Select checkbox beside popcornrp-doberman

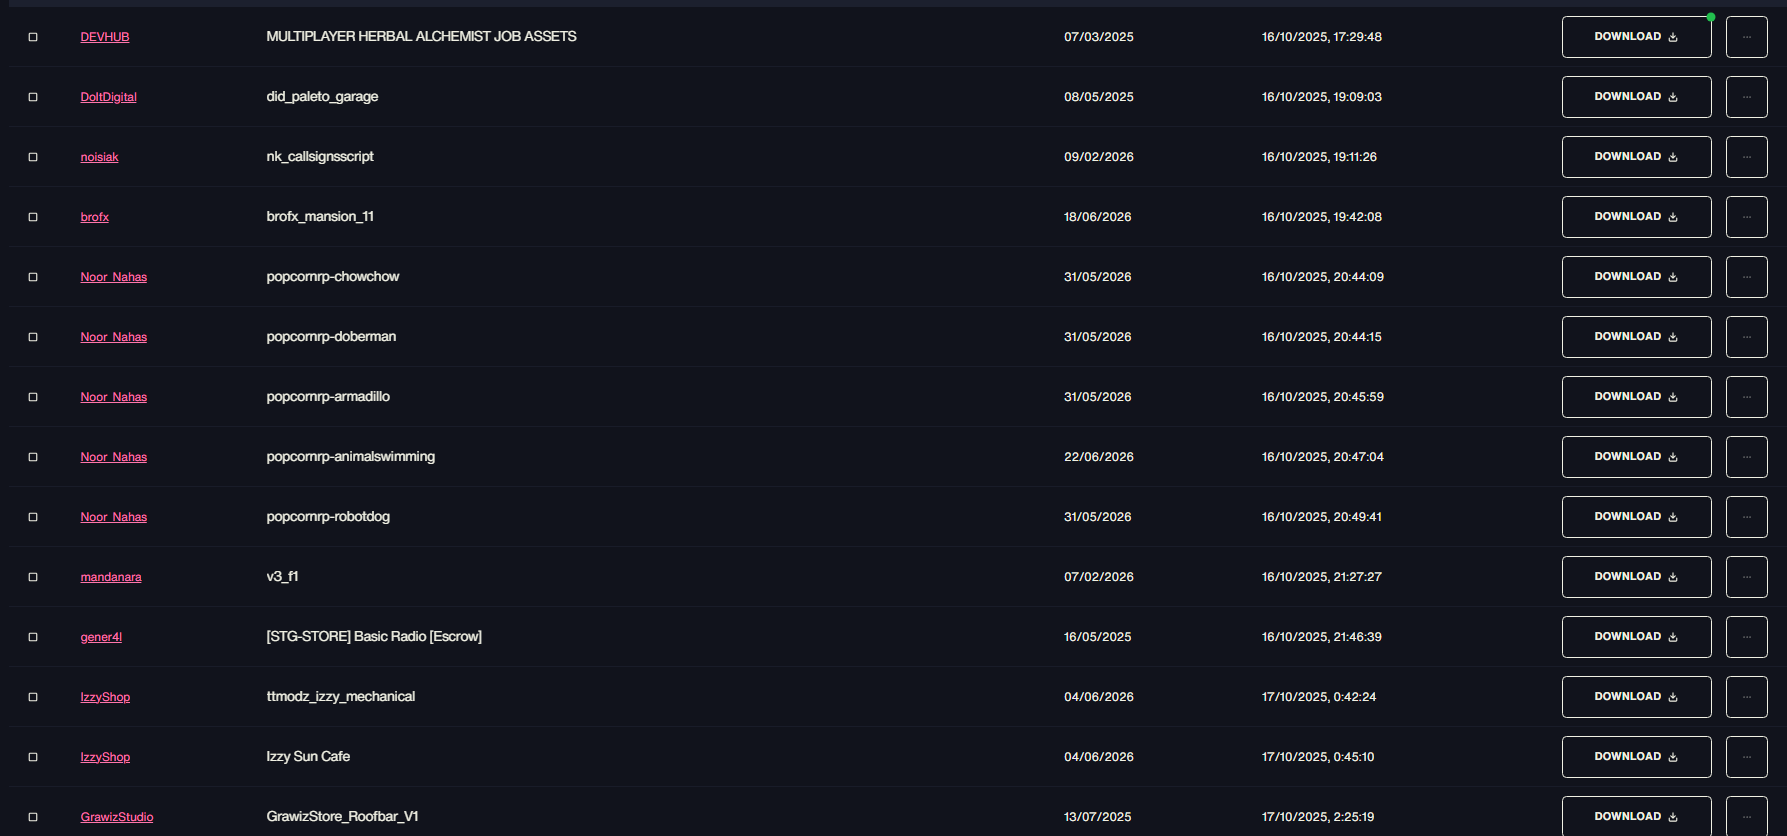[33, 337]
